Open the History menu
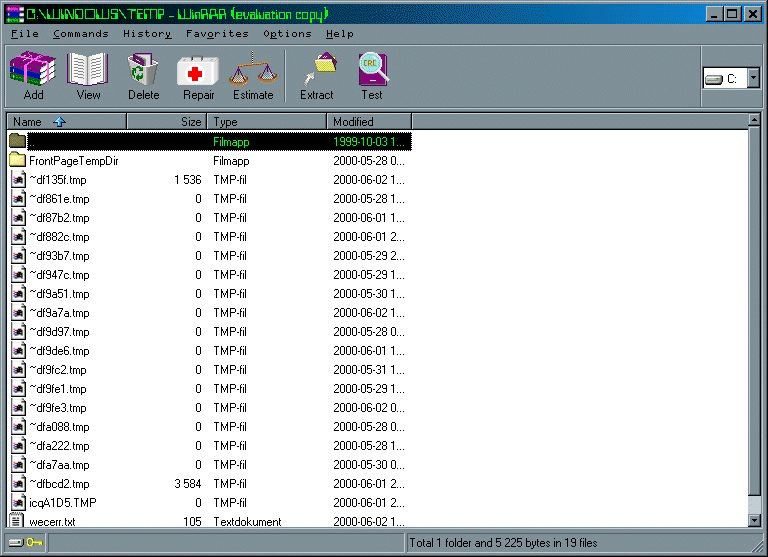 click(x=147, y=34)
